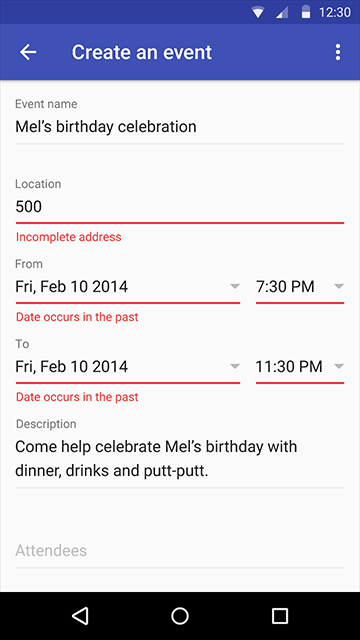Image resolution: width=360 pixels, height=640 pixels.
Task: Tap the back arrow in the header
Action: 28,52
